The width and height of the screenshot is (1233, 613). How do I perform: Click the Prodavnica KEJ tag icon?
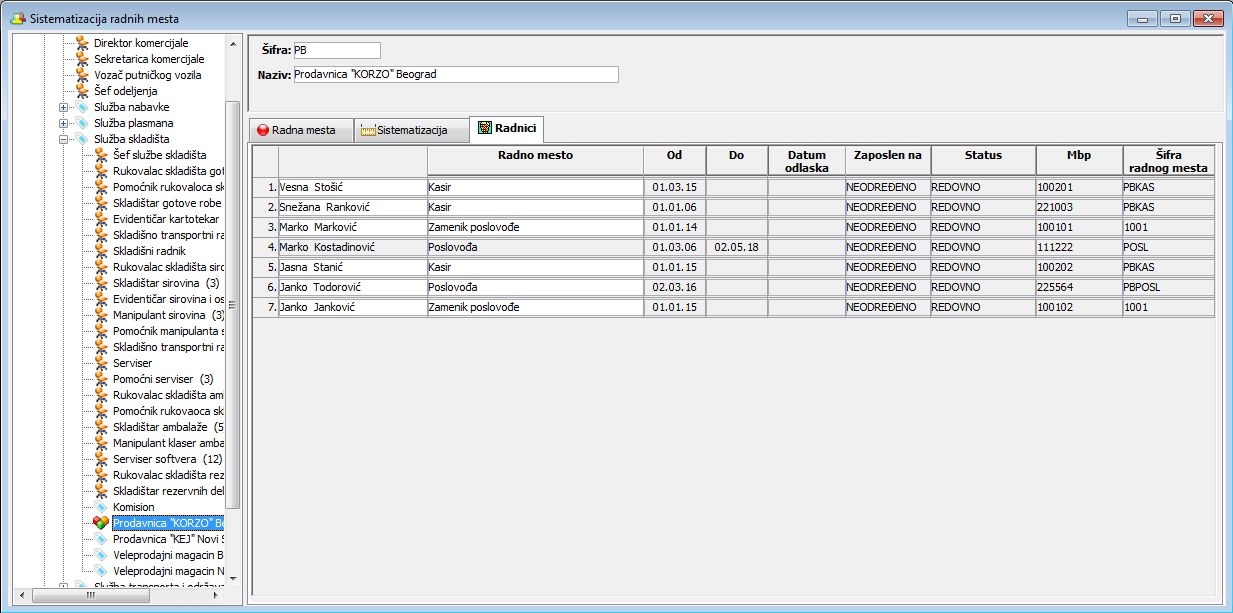[101, 539]
